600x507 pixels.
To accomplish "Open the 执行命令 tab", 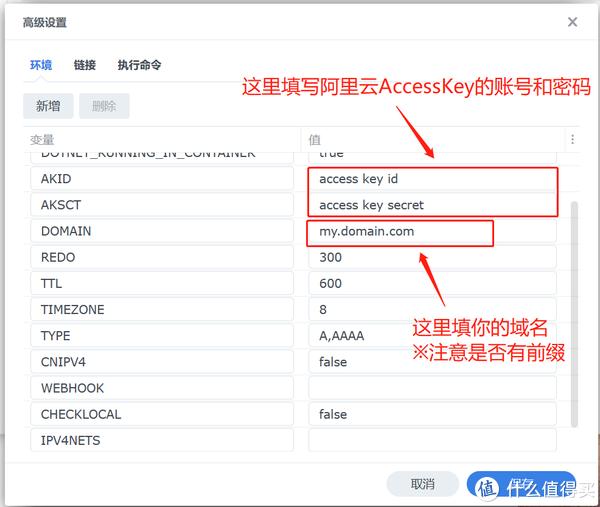I will point(139,65).
